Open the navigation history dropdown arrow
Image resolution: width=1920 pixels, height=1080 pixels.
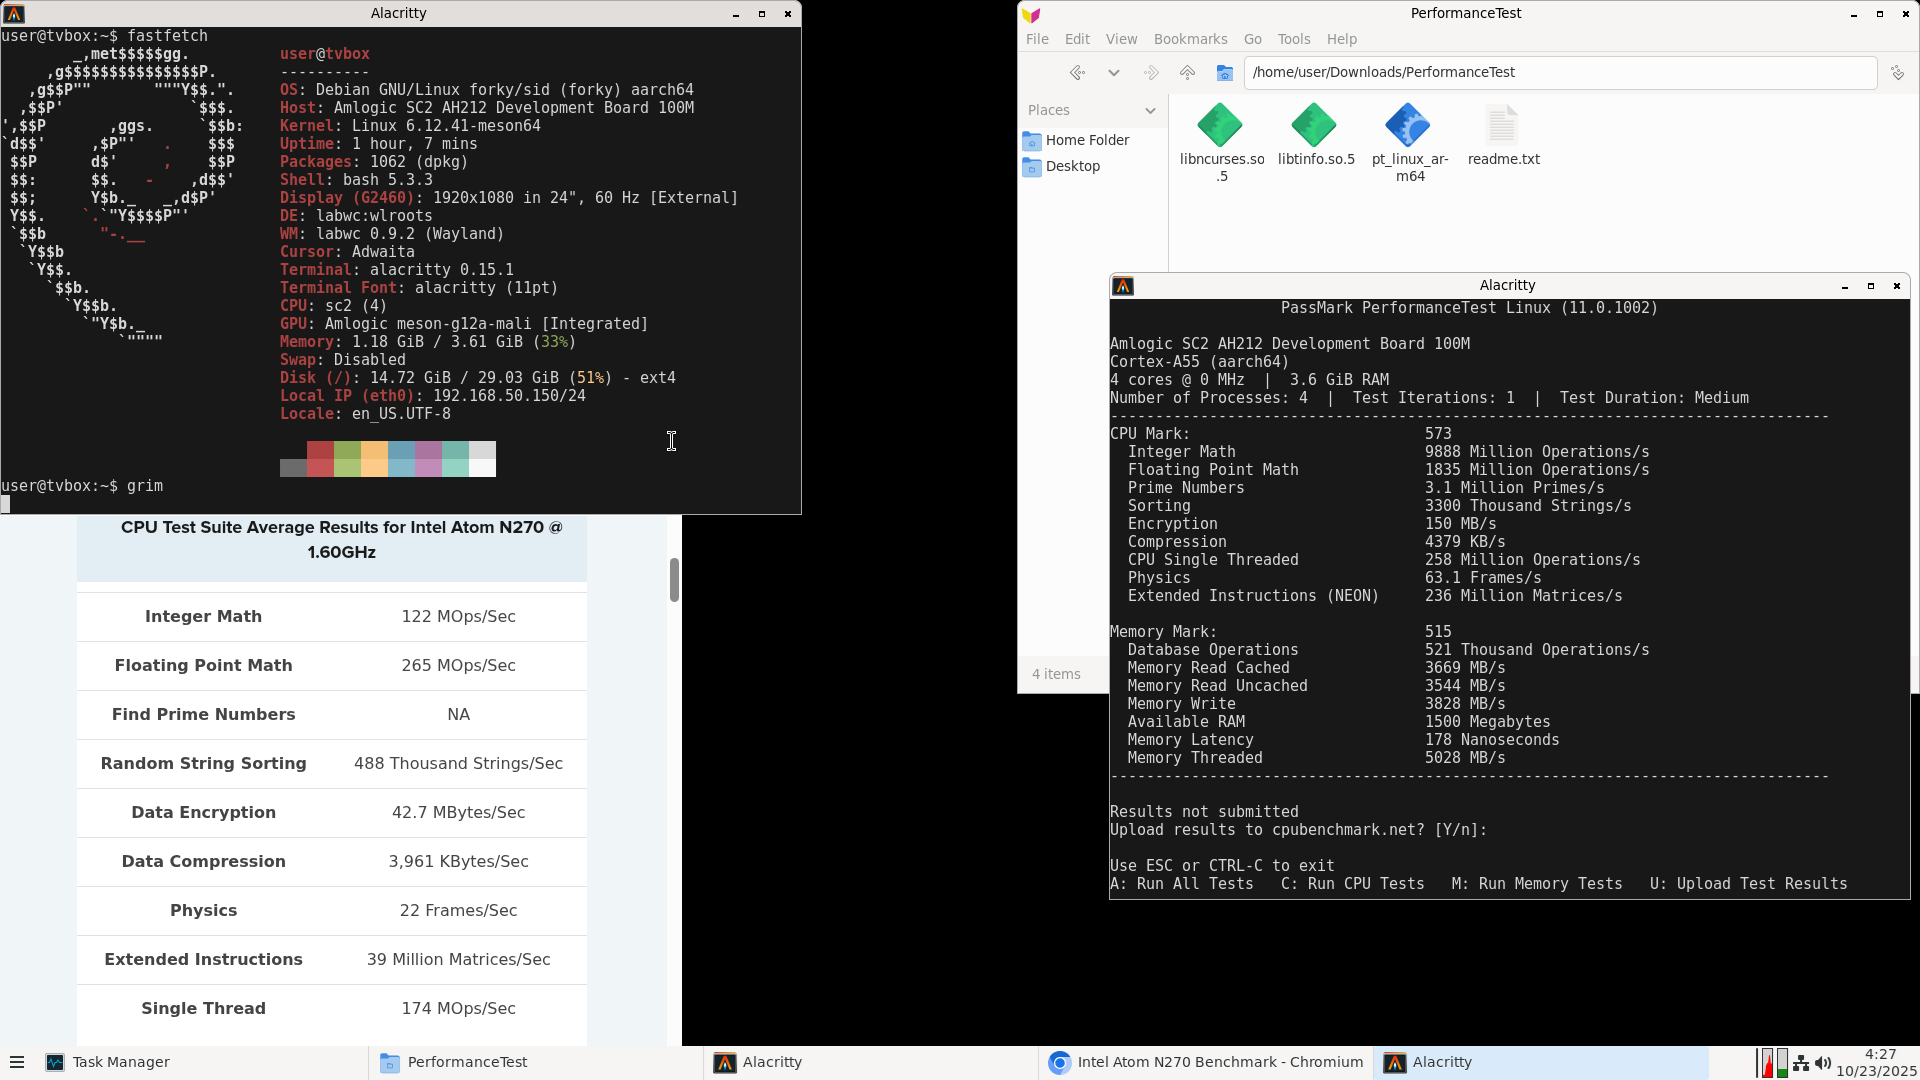click(x=1113, y=73)
